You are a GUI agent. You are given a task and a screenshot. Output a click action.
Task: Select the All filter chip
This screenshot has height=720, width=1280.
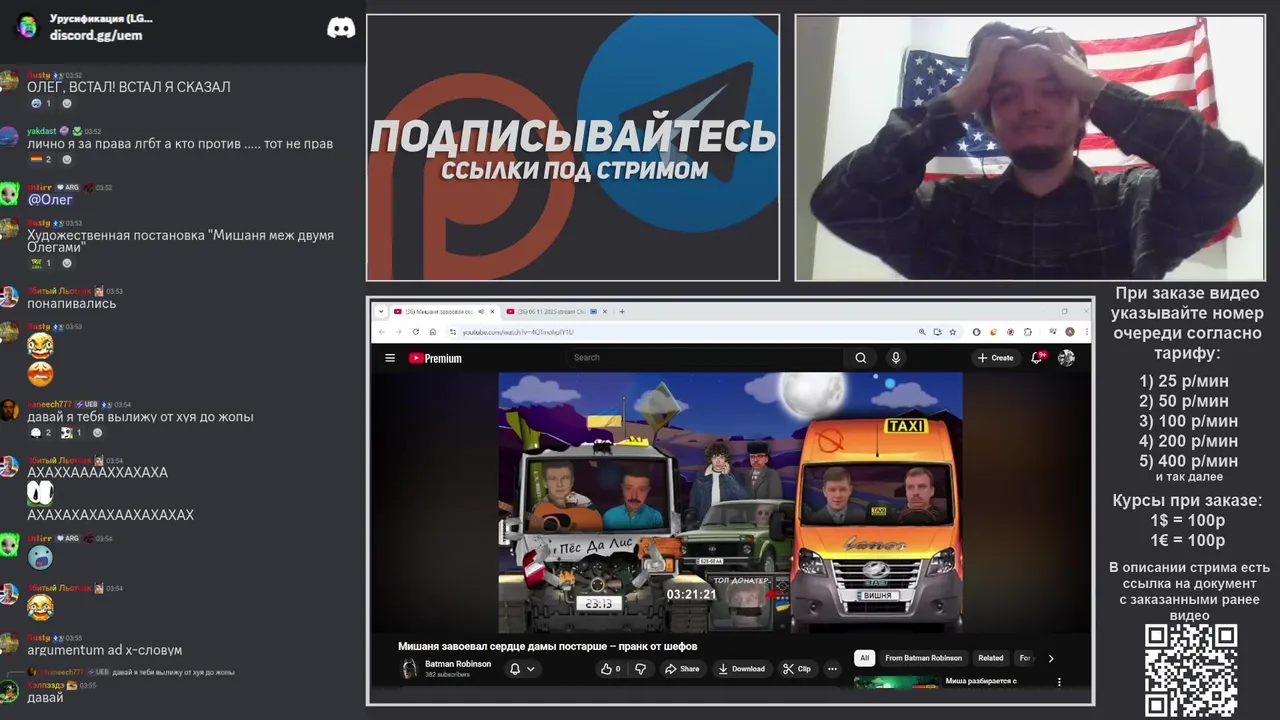pos(864,658)
